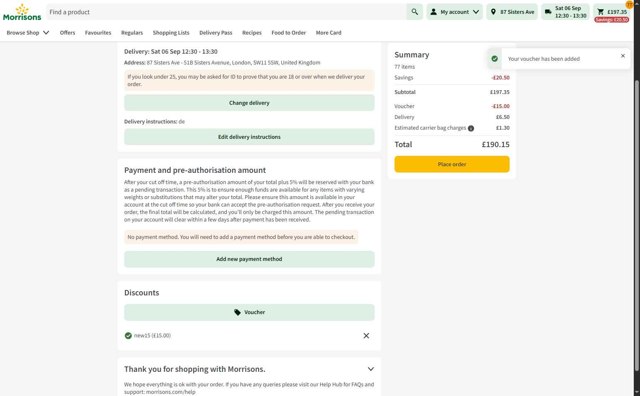Click the Payment and pre-authorisation amount heading
640x396 pixels.
(x=195, y=170)
